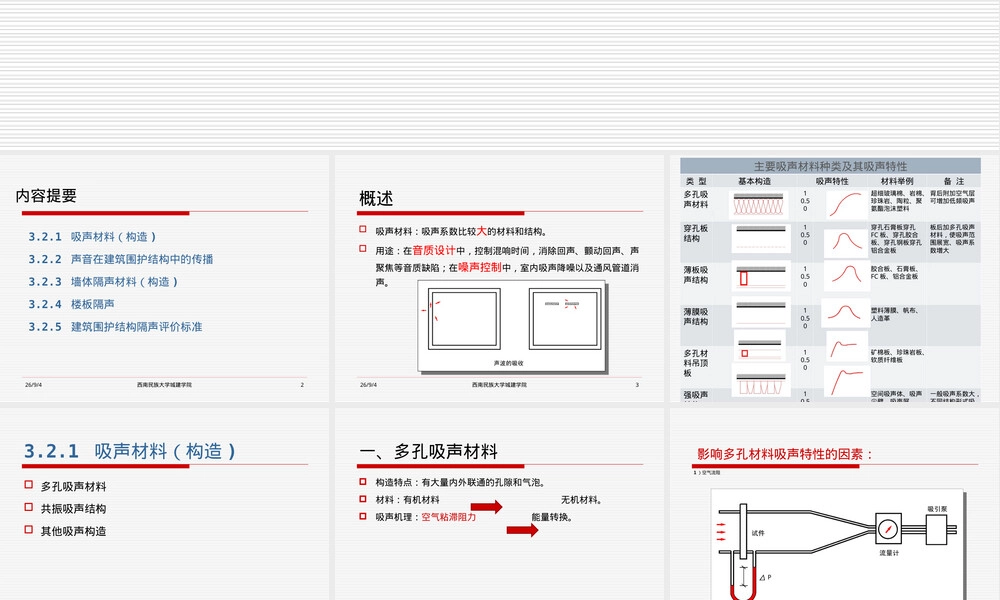Click outline item 3.2.5 建筑围护结构隔声评价标准
Screen dimensions: 1000x600
(115, 326)
